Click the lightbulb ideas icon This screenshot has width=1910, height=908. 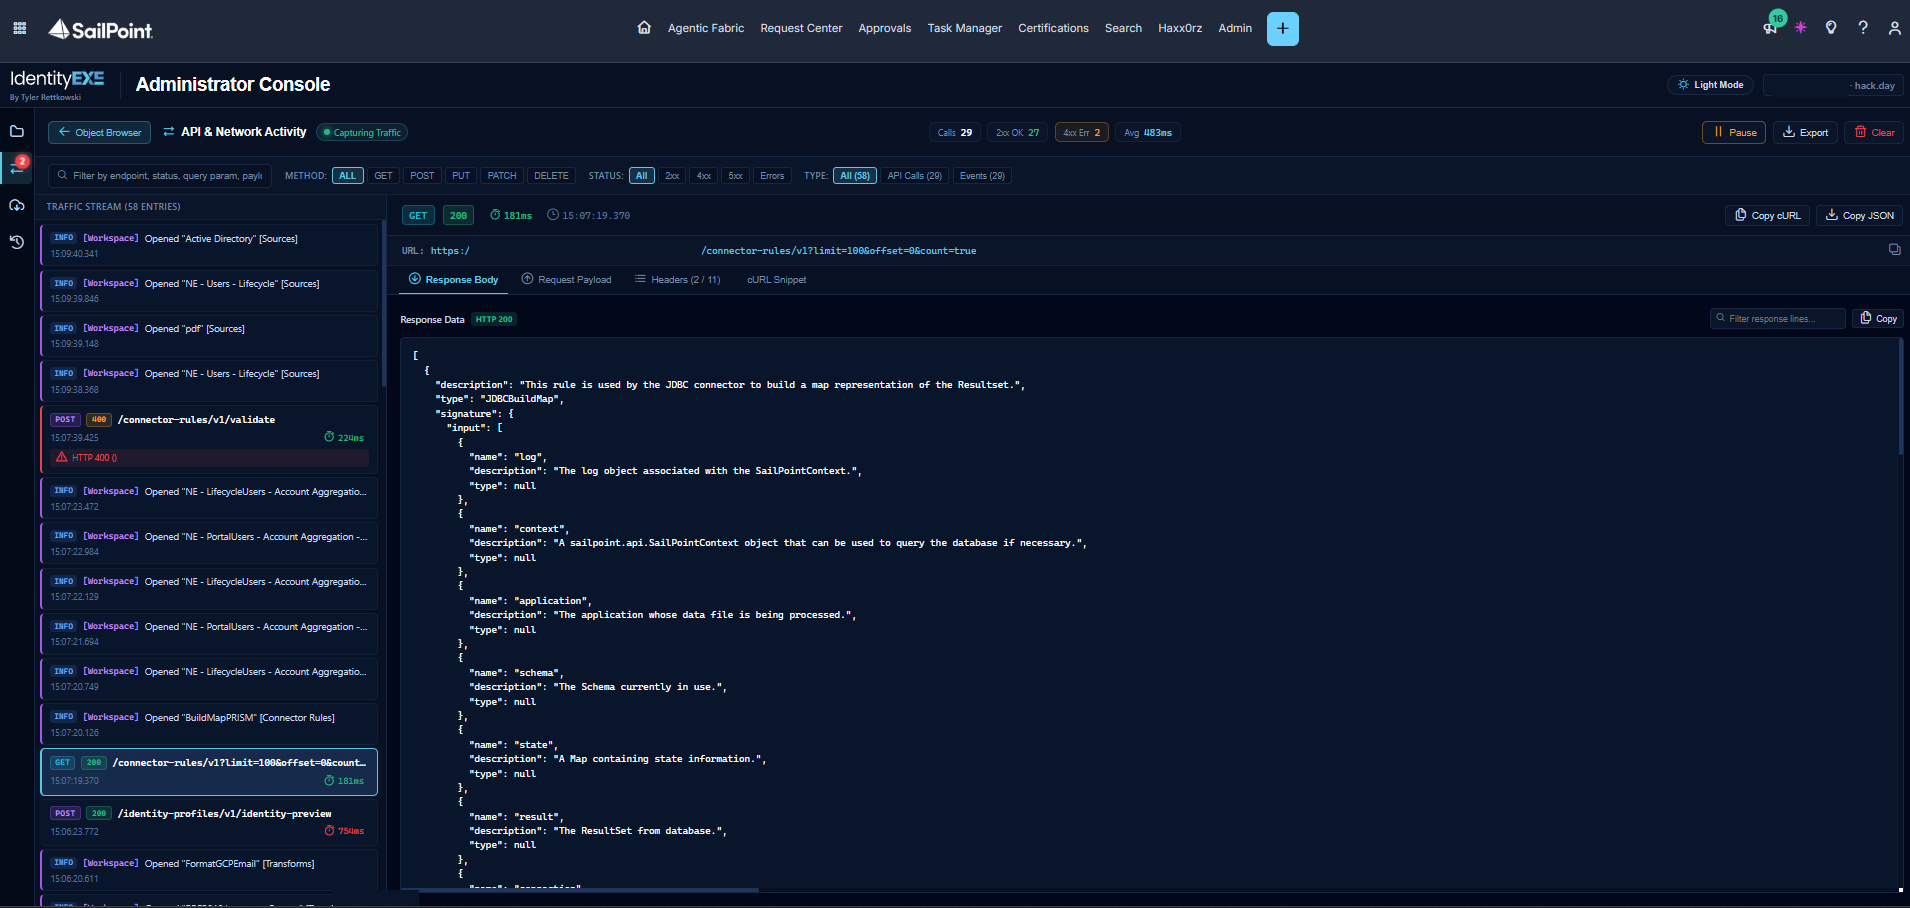click(1831, 28)
